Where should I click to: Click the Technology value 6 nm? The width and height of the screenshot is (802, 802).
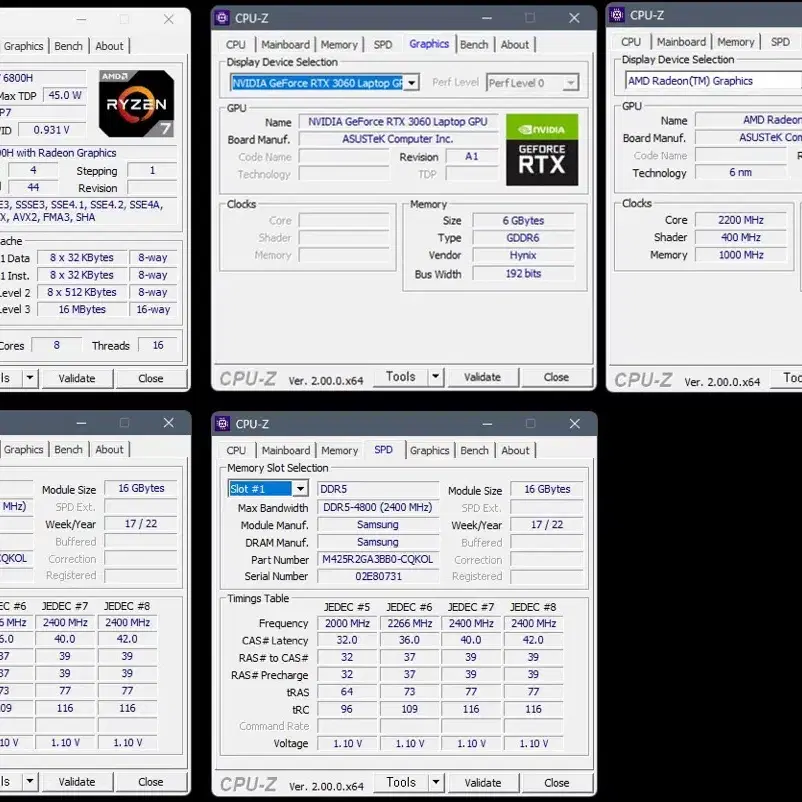point(740,172)
